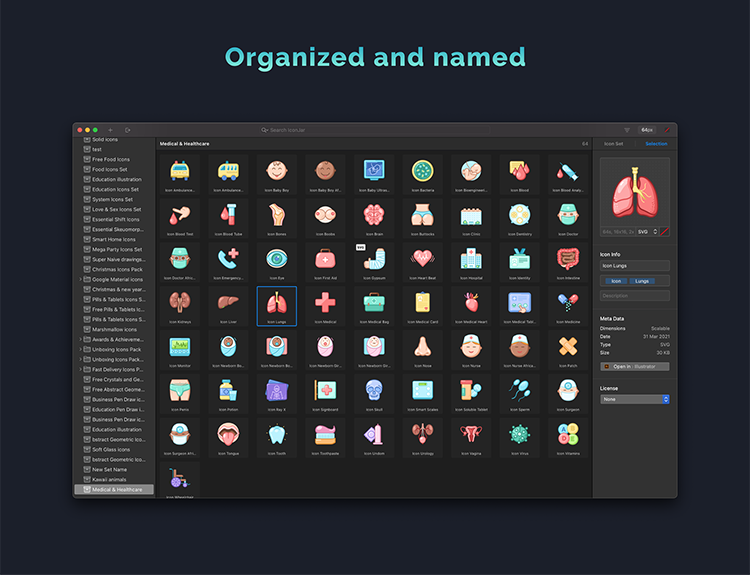
Task: Switch to the Selection tab
Action: 656,144
